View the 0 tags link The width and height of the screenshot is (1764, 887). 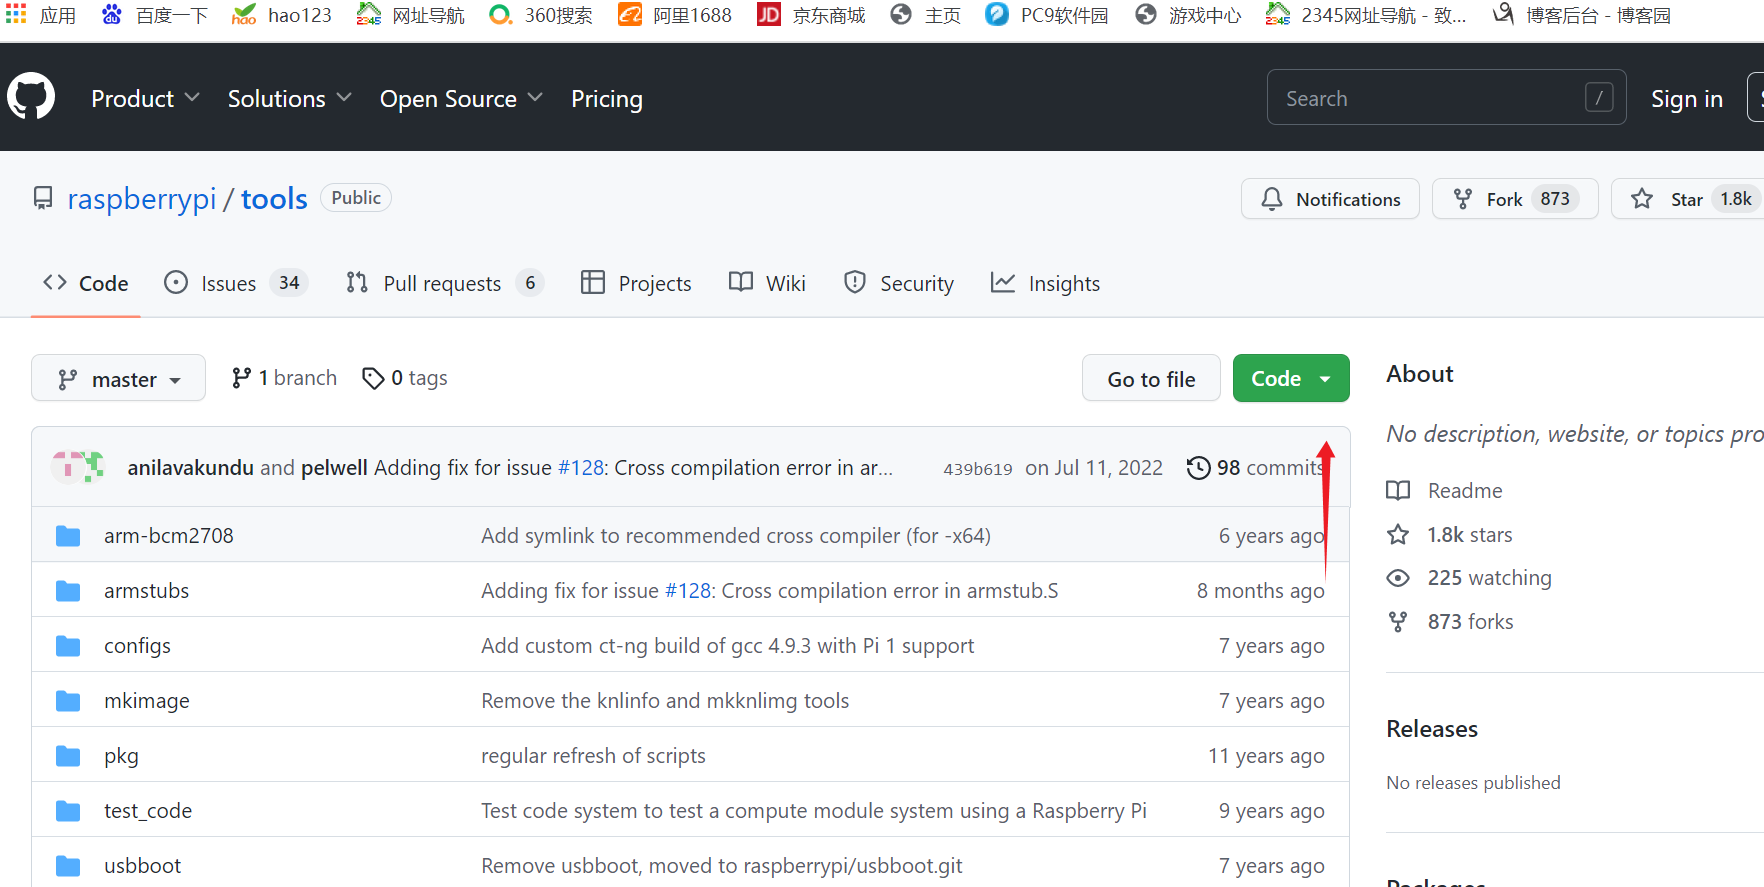coord(405,378)
